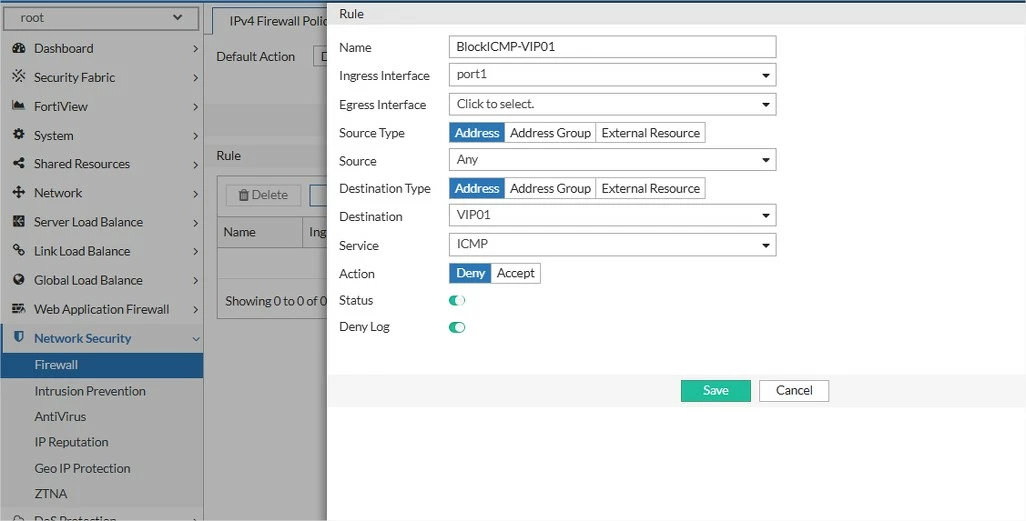The image size is (1026, 521).
Task: Save the firewall rule
Action: click(715, 391)
